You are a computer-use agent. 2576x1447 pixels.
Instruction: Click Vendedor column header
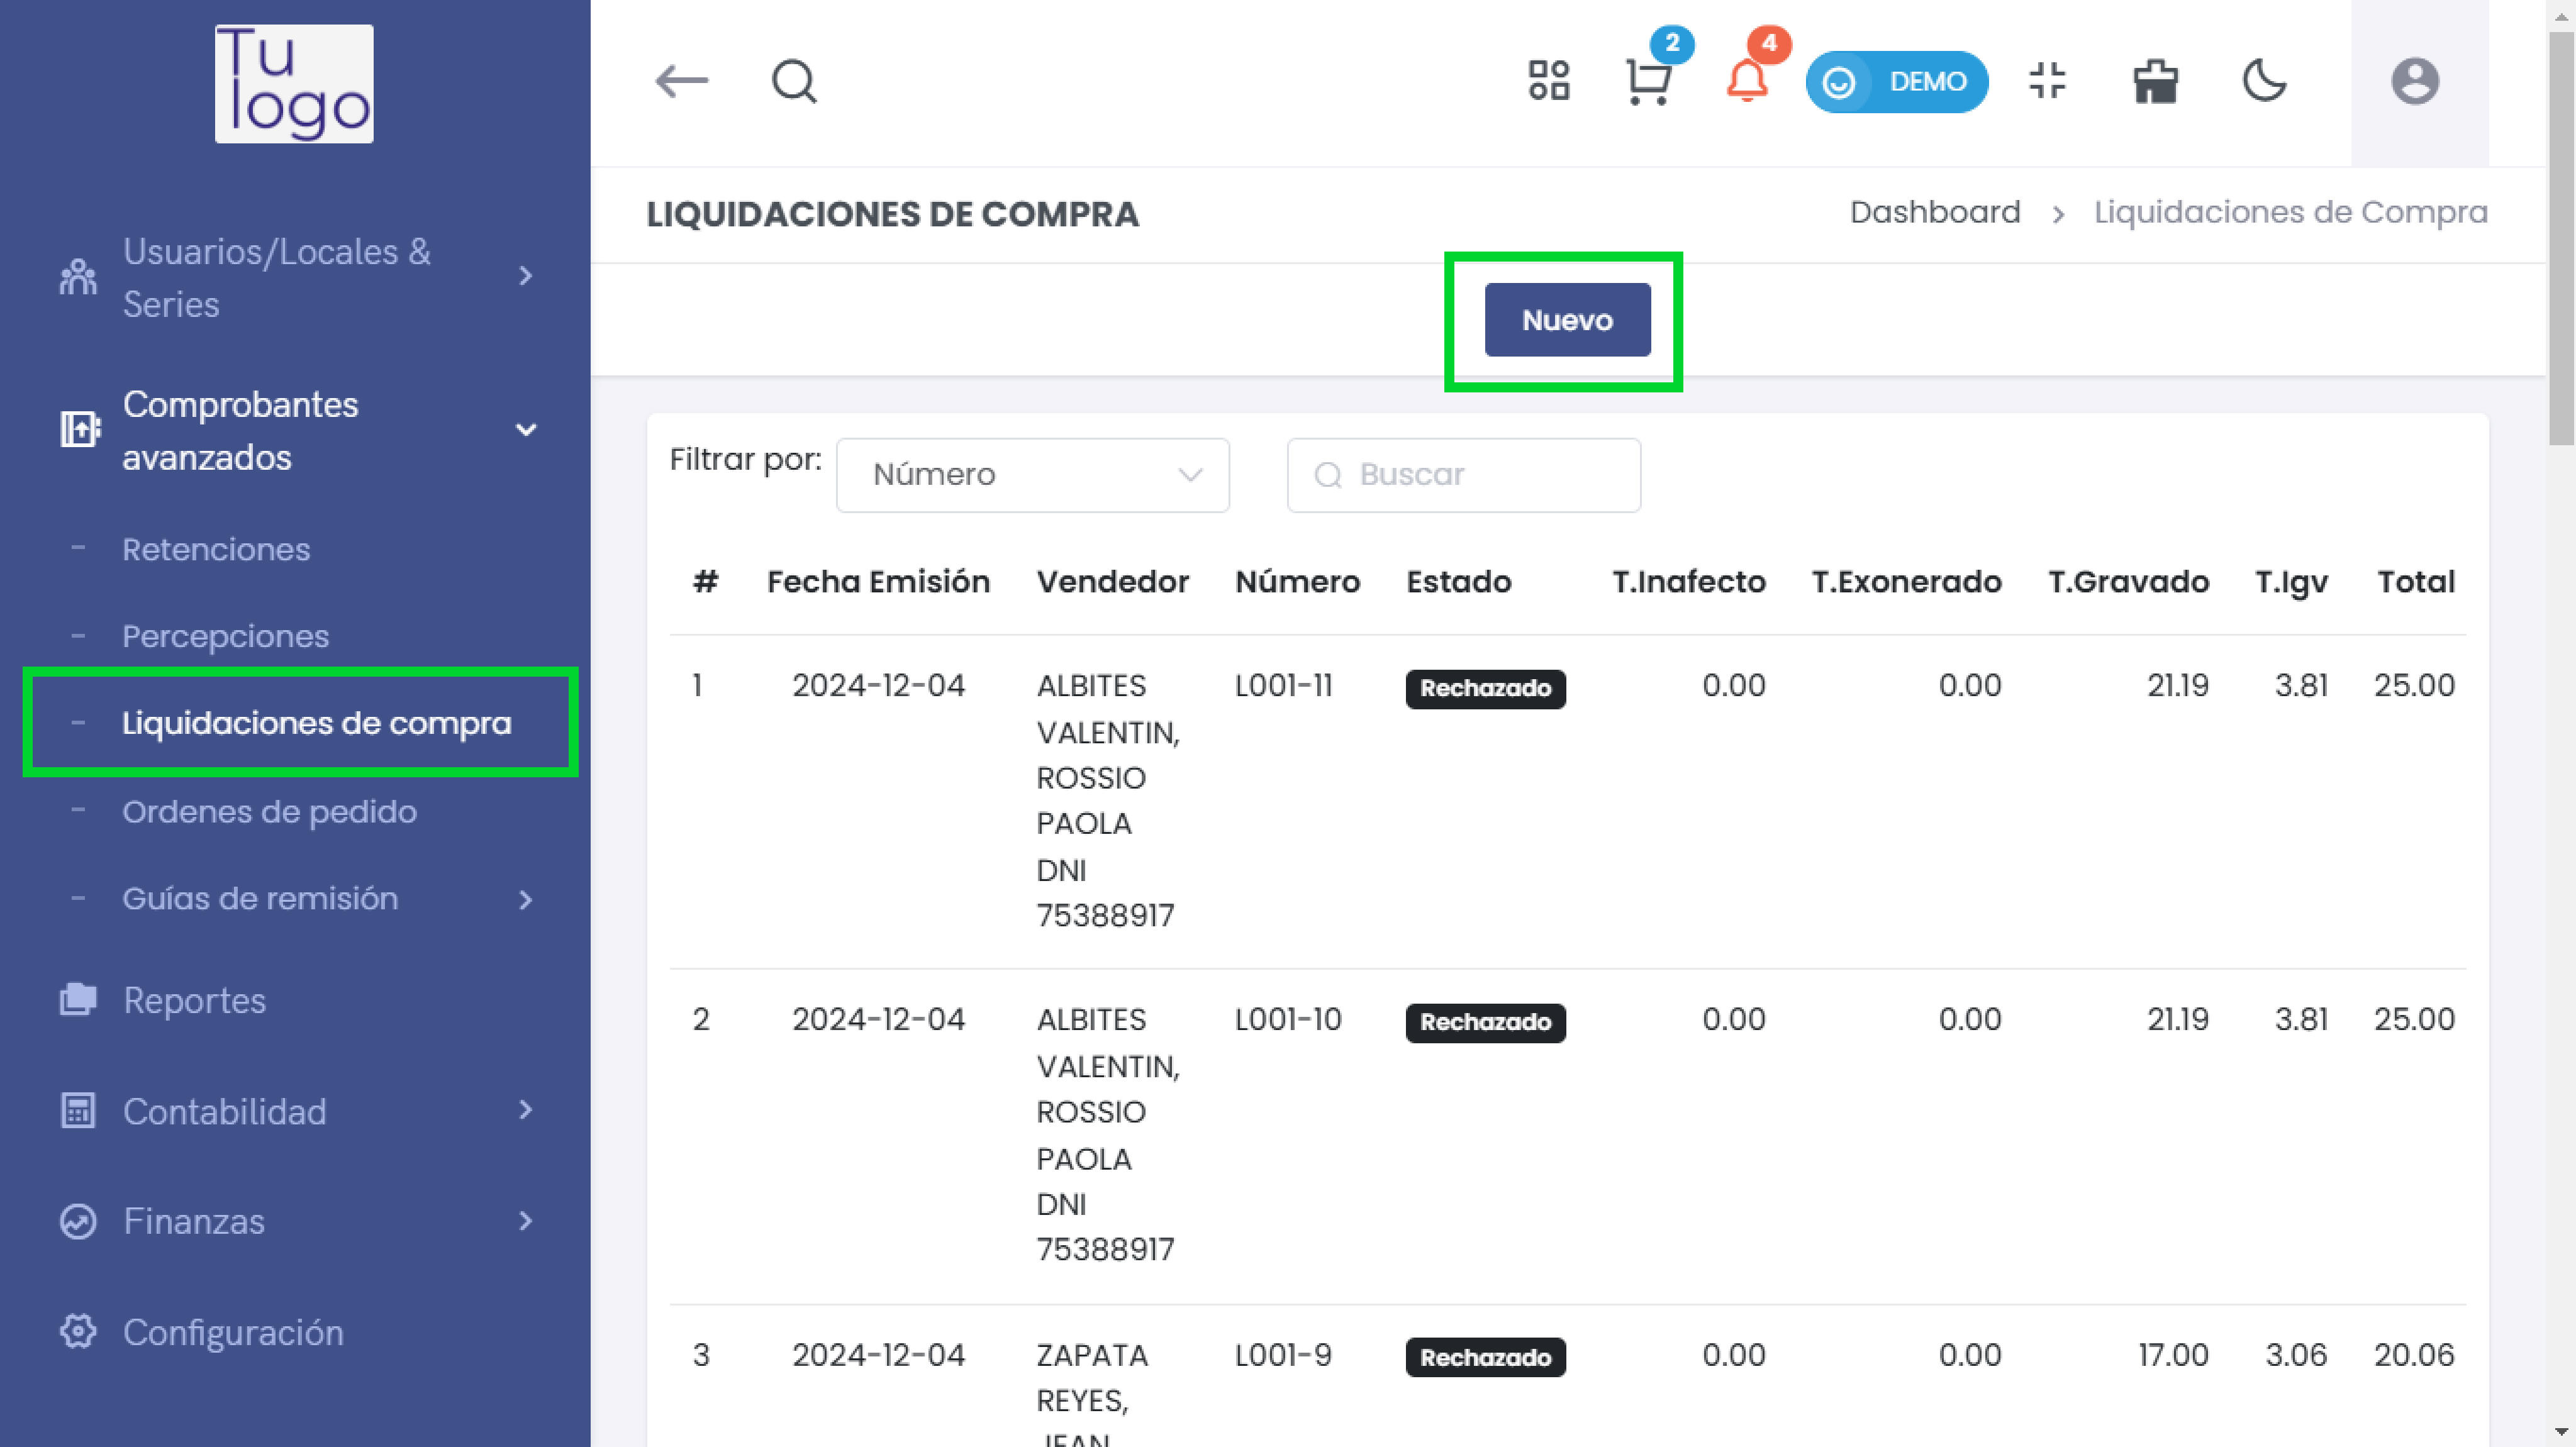pyautogui.click(x=1112, y=582)
